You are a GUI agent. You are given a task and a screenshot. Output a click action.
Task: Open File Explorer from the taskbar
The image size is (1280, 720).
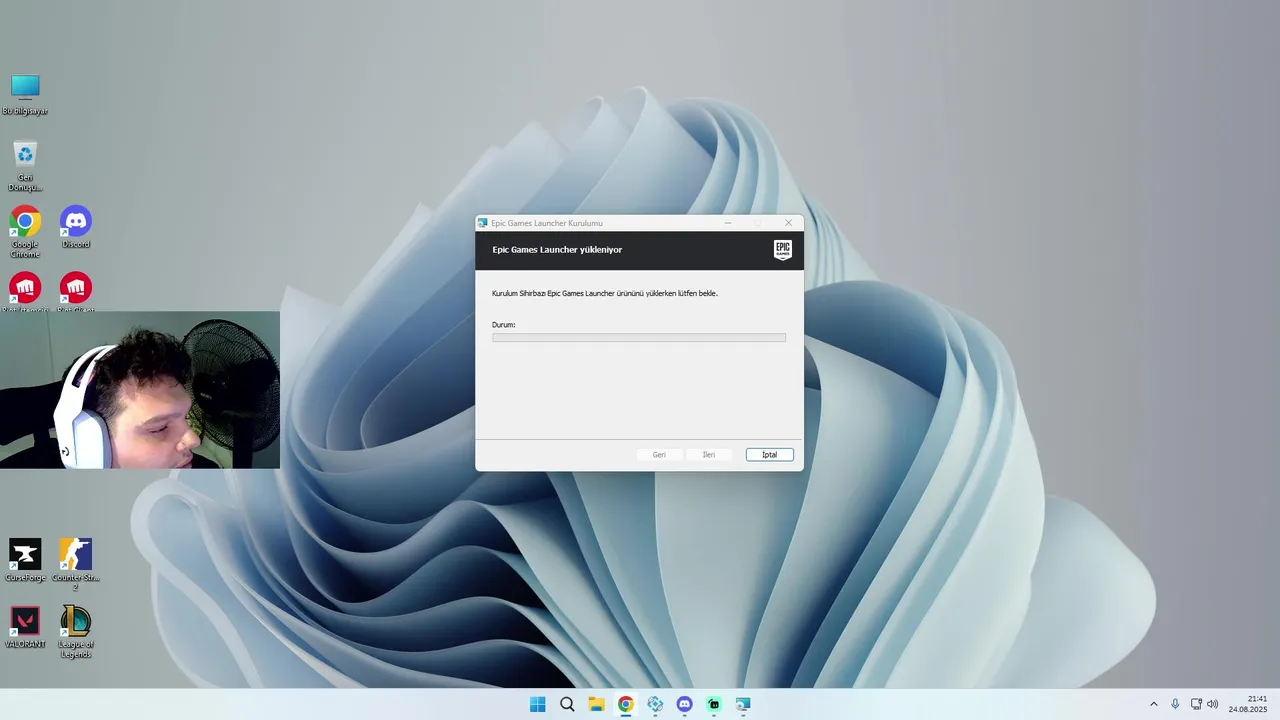(596, 704)
